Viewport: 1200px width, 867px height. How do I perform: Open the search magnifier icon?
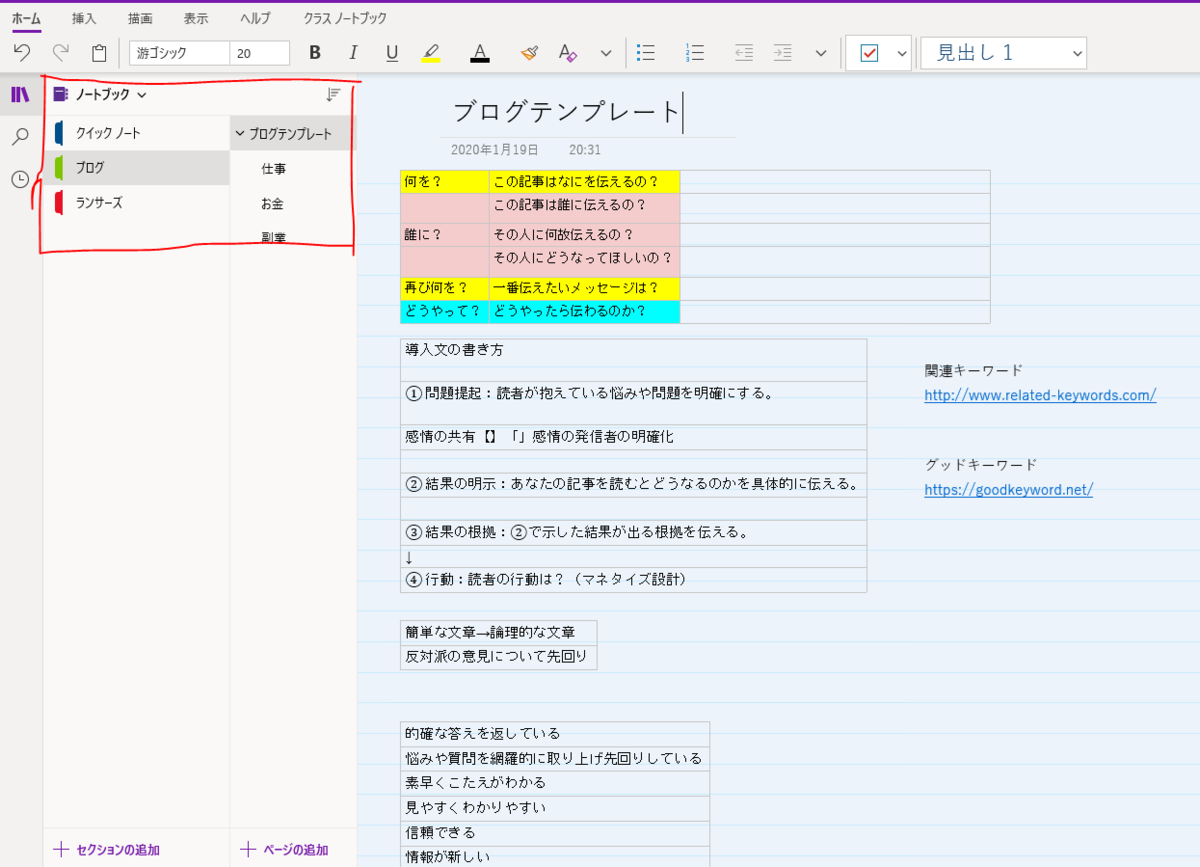coord(20,137)
